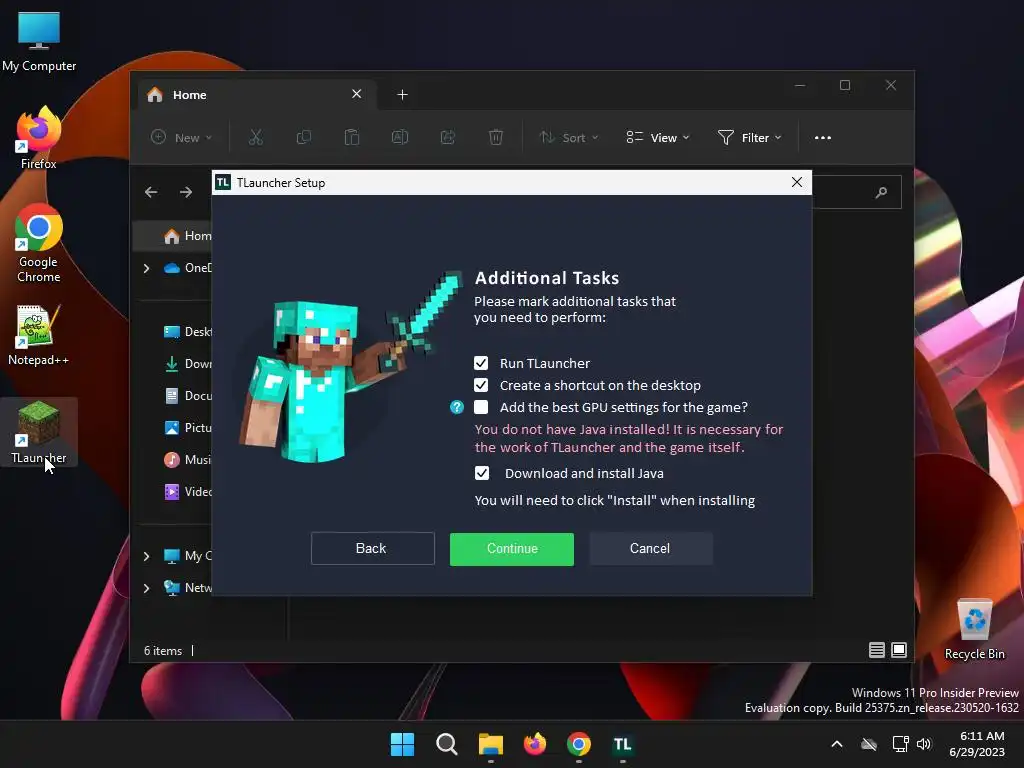1024x768 pixels.
Task: Click the green Continue button
Action: pos(512,549)
